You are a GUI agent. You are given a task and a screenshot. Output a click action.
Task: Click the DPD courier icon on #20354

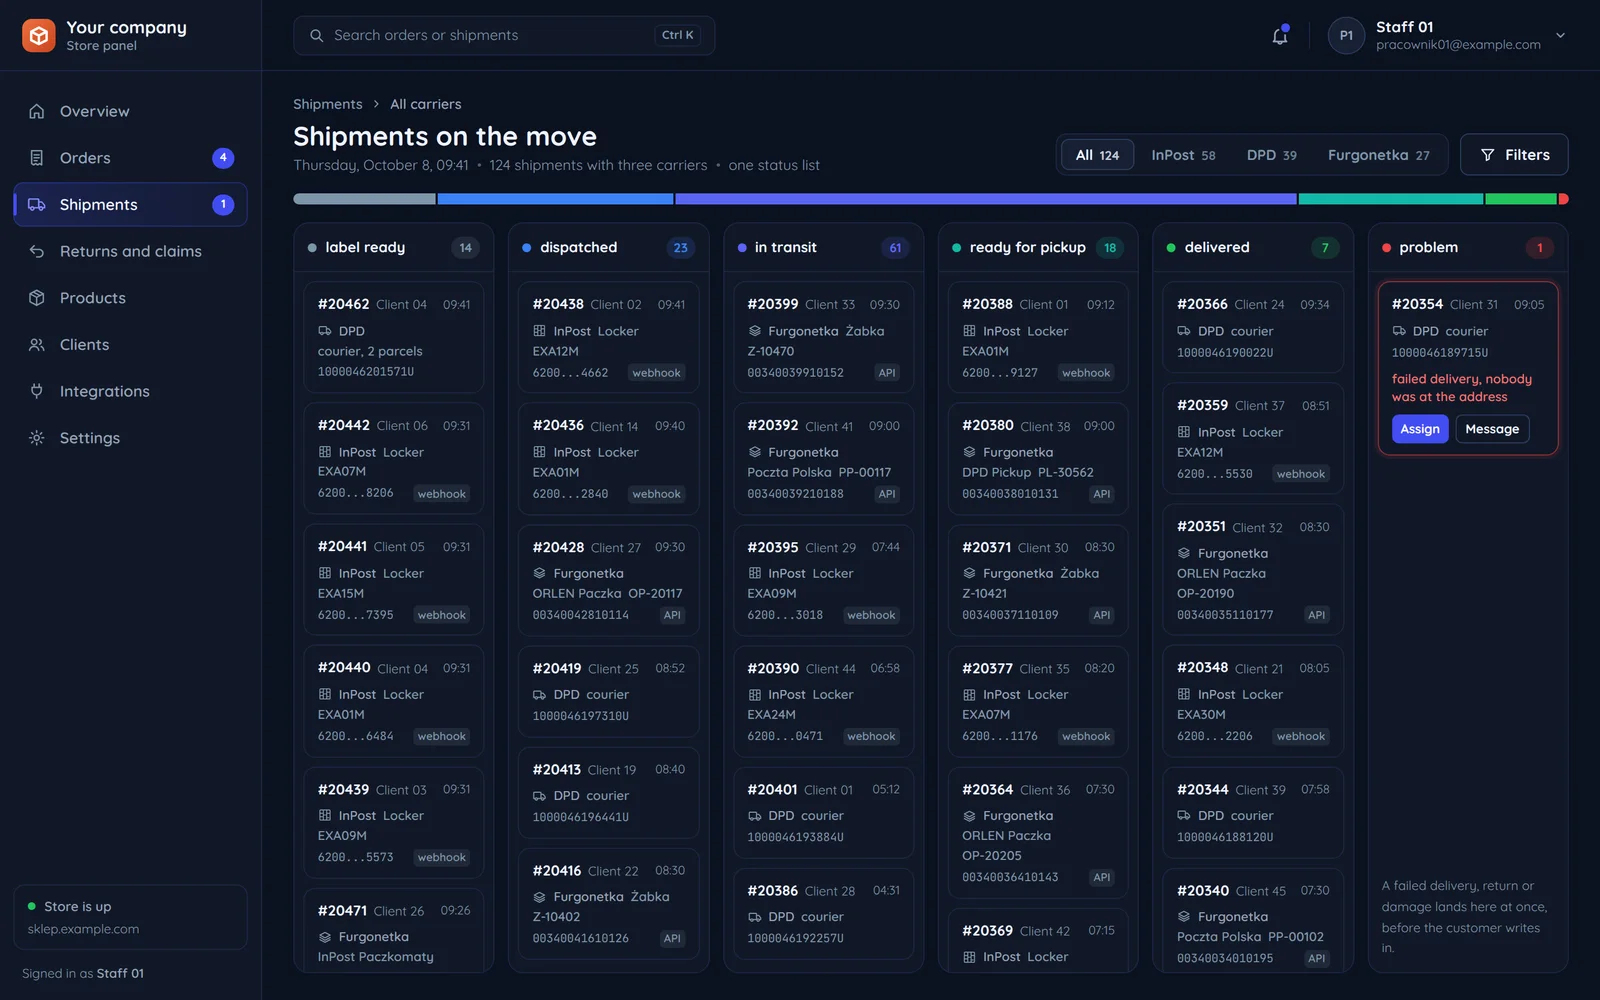(1399, 331)
